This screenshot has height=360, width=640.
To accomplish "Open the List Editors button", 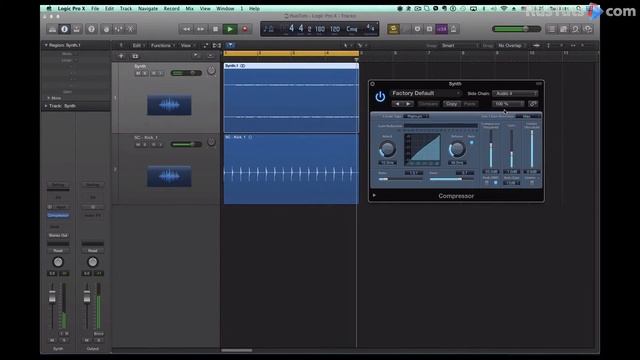I will tap(551, 29).
